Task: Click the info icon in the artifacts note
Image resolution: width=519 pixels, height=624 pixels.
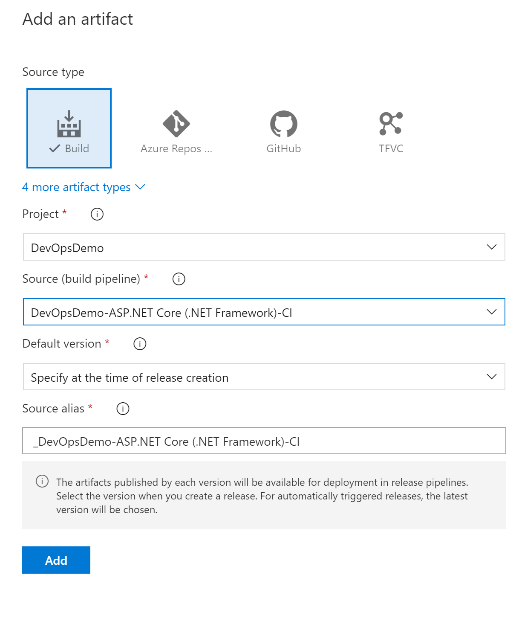Action: pyautogui.click(x=42, y=482)
